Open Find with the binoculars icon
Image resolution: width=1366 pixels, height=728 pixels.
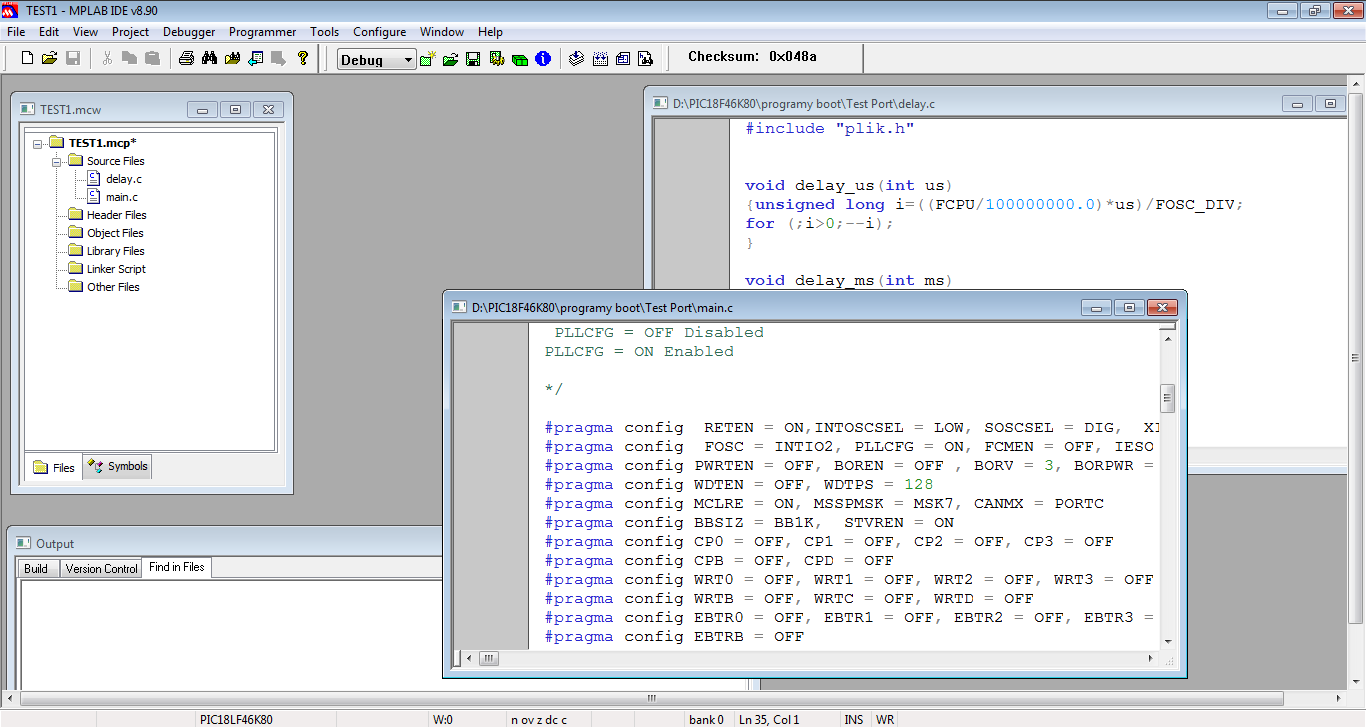[x=209, y=59]
